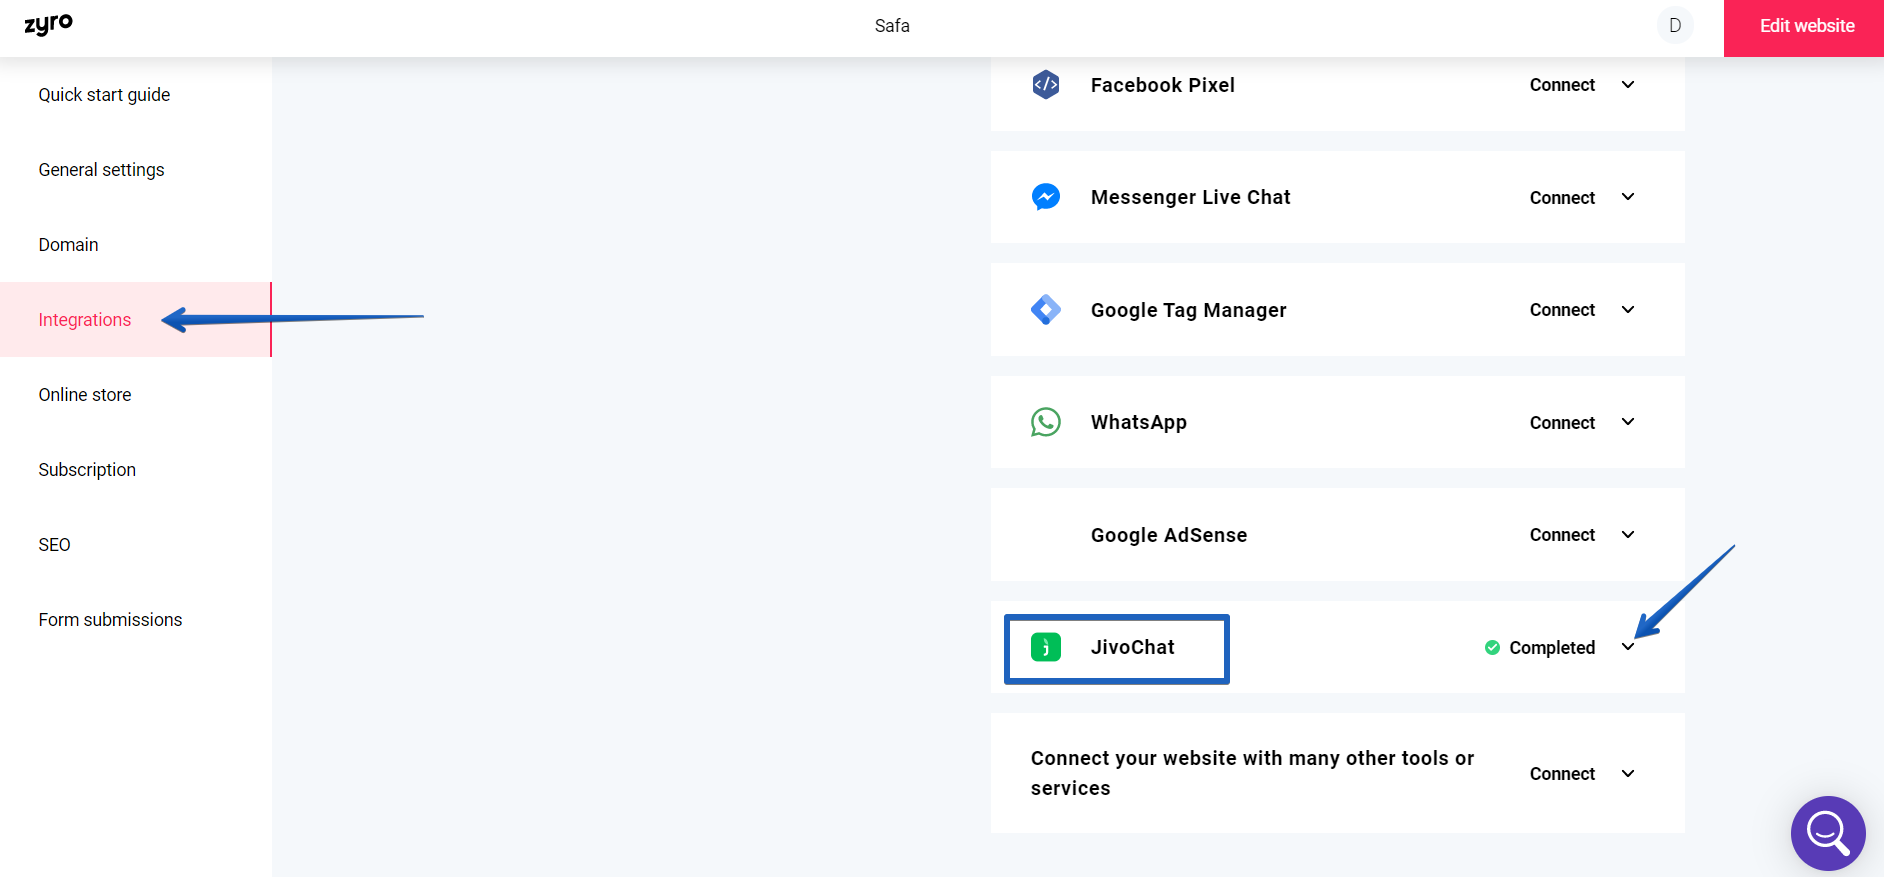
Task: Open Quick start guide in sidebar
Action: coord(136,95)
